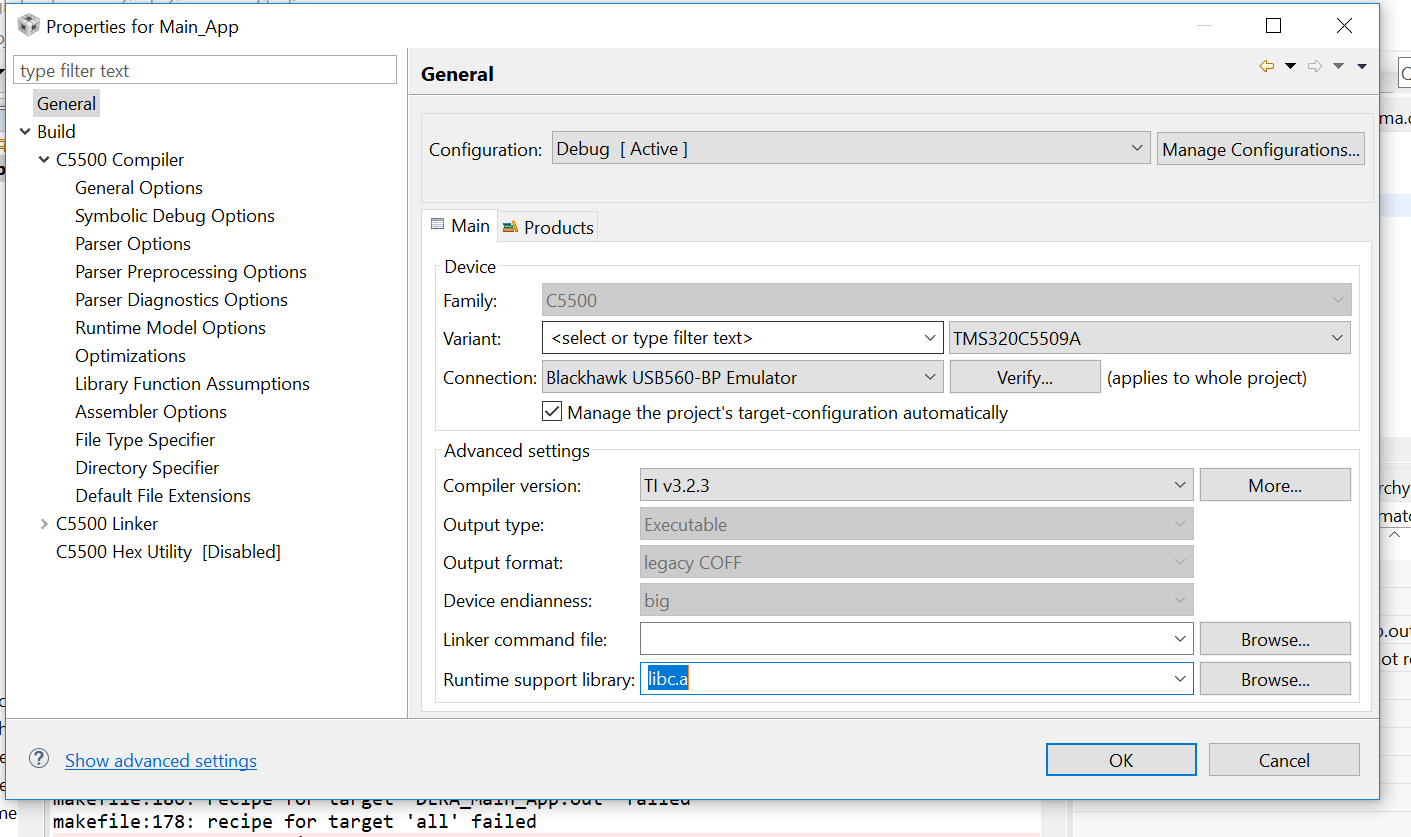Screen dimensions: 1411x837
Task: Select File Type Specifier item
Action: (x=145, y=439)
